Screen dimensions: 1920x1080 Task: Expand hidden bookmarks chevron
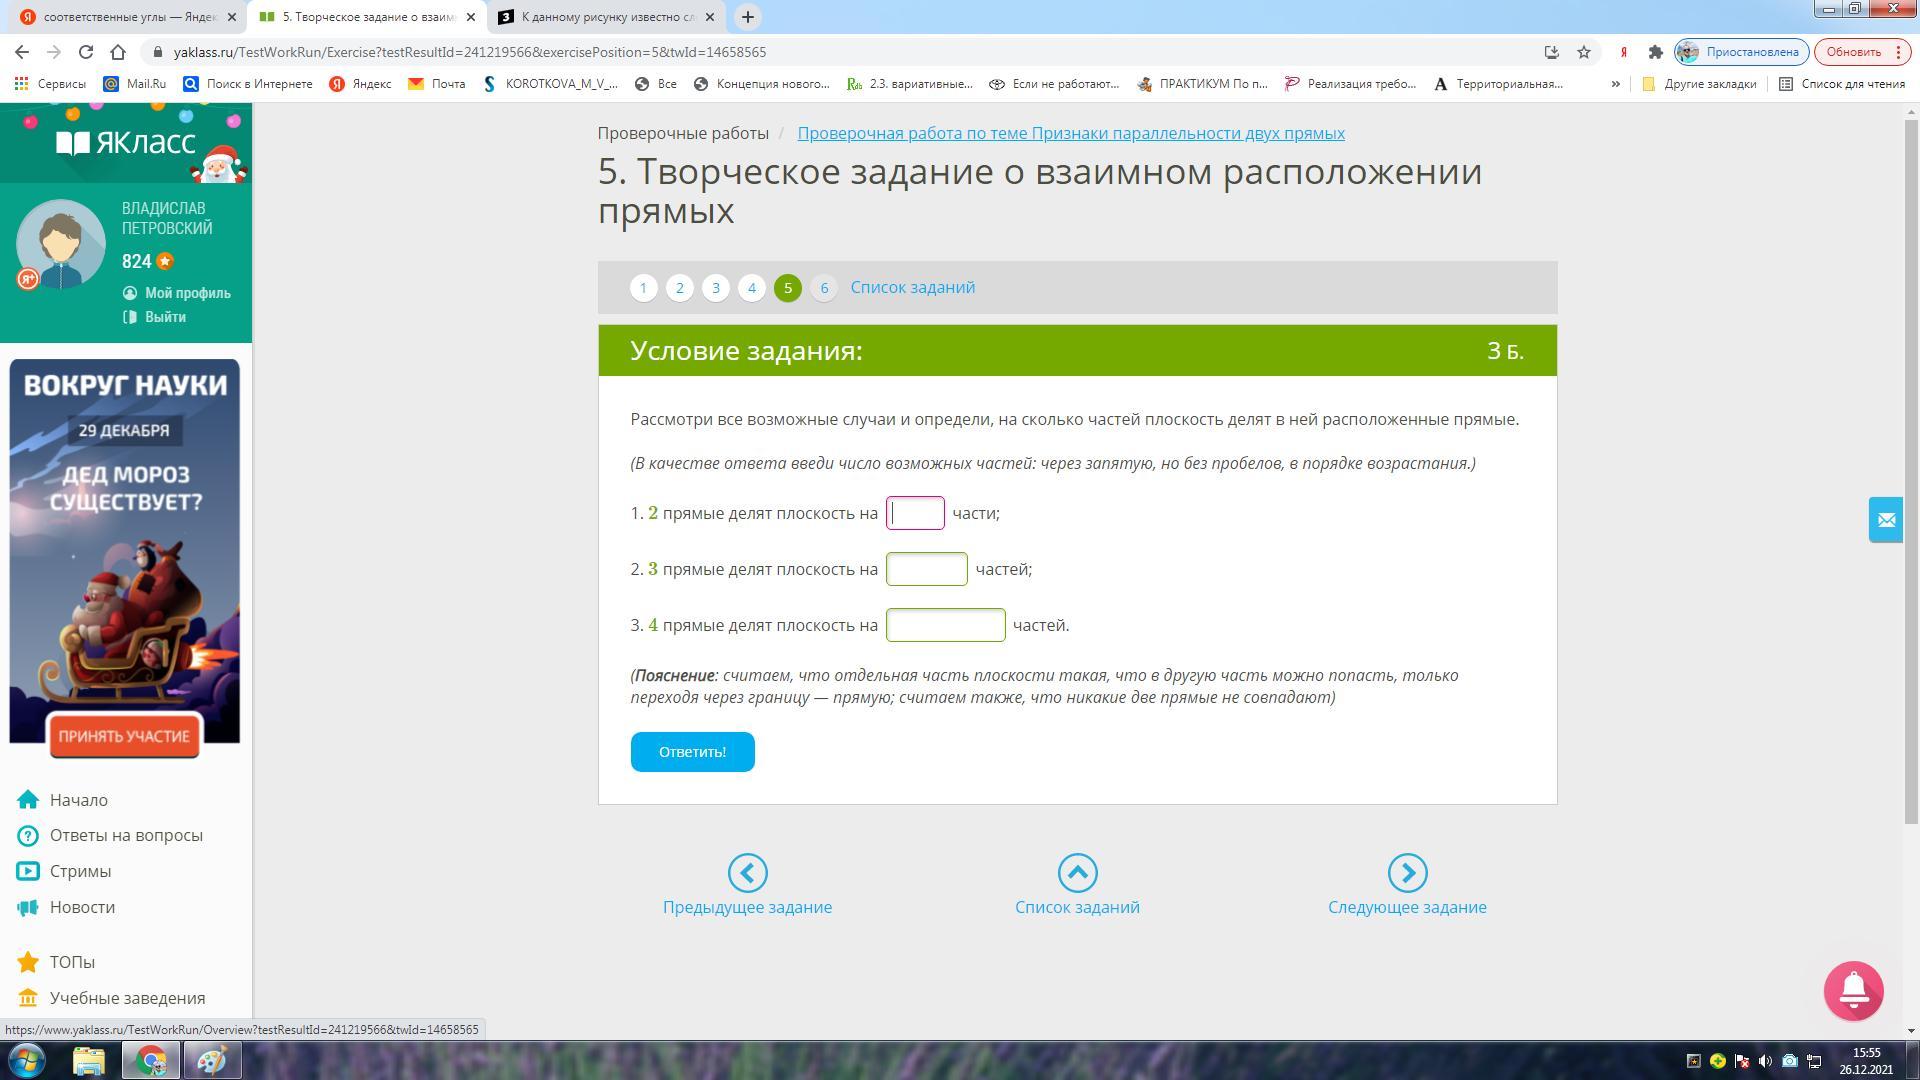tap(1615, 84)
